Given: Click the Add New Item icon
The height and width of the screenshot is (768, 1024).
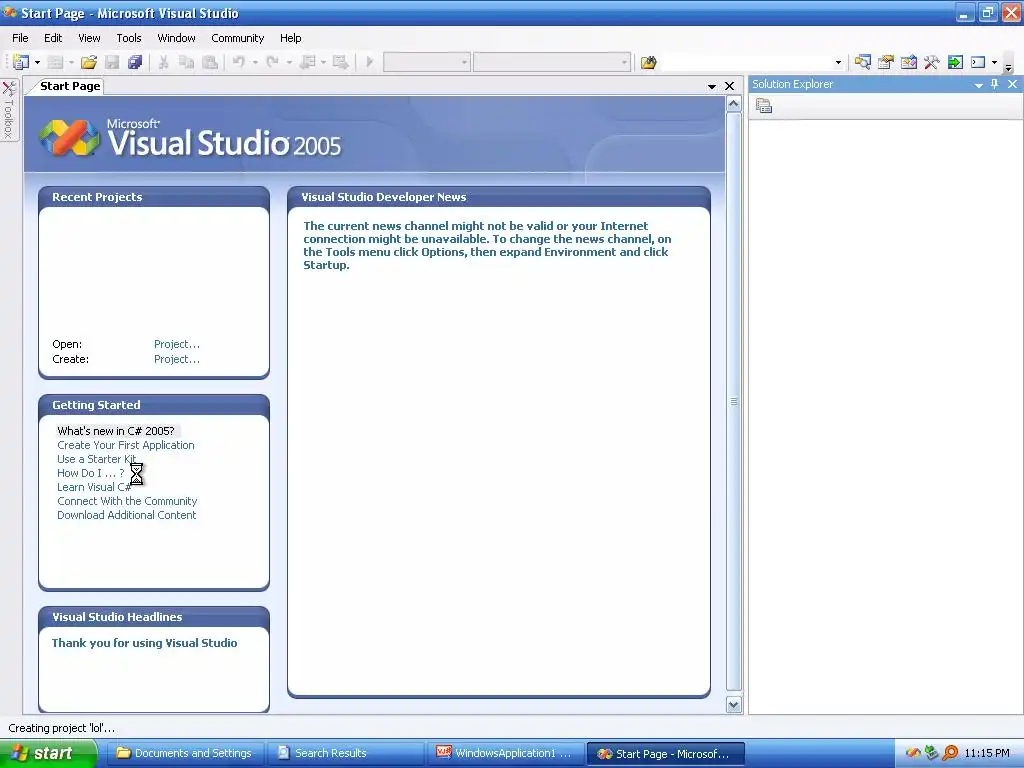Looking at the screenshot, I should click(x=56, y=62).
